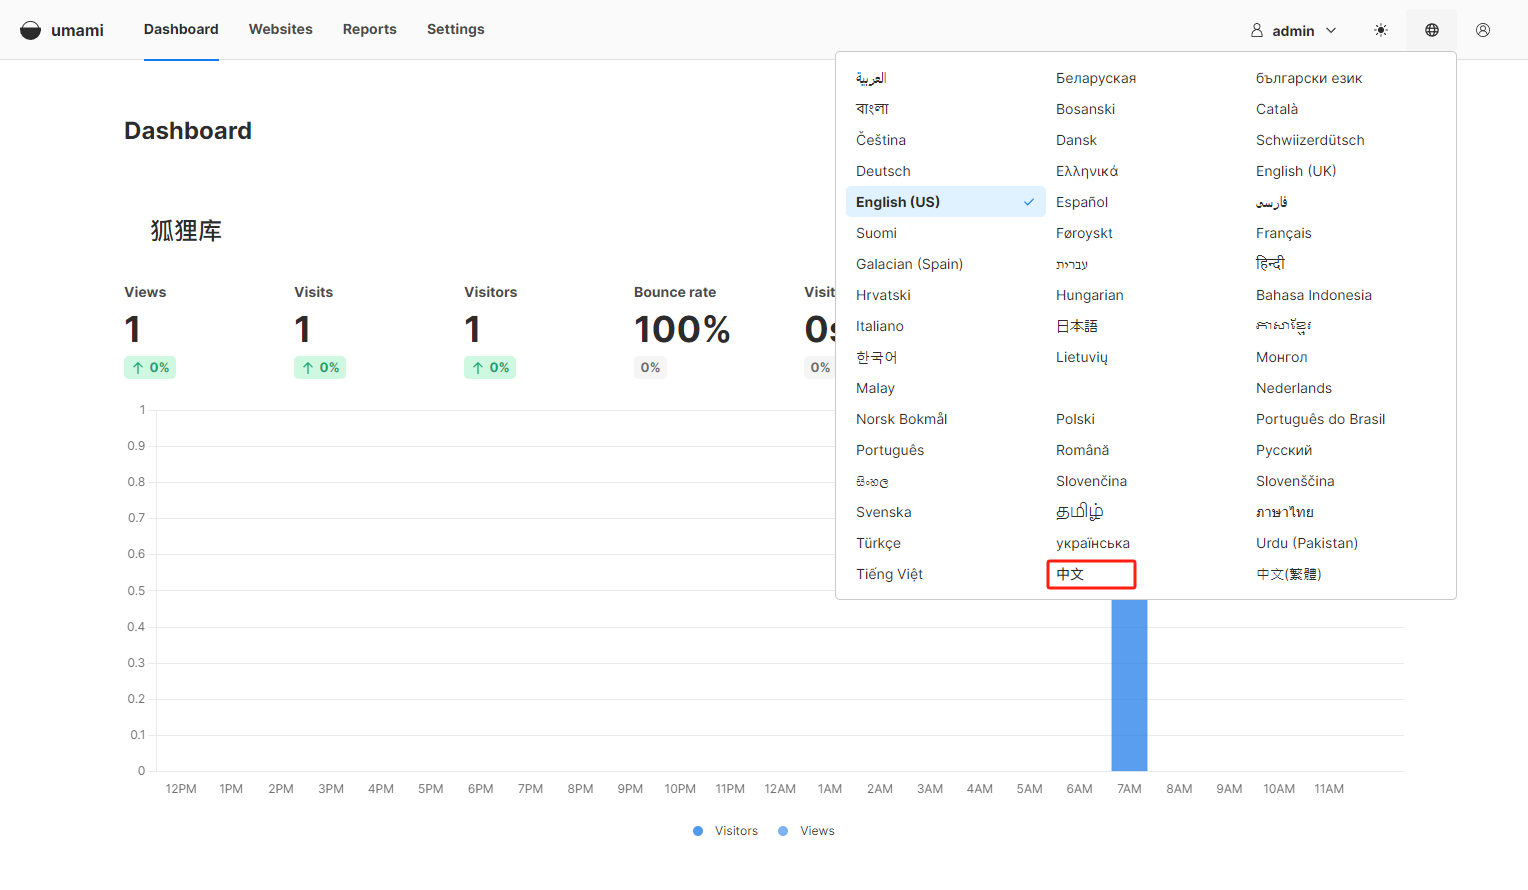Viewport: 1528px width, 890px height.
Task: Select Português do Brasil language
Action: 1320,419
